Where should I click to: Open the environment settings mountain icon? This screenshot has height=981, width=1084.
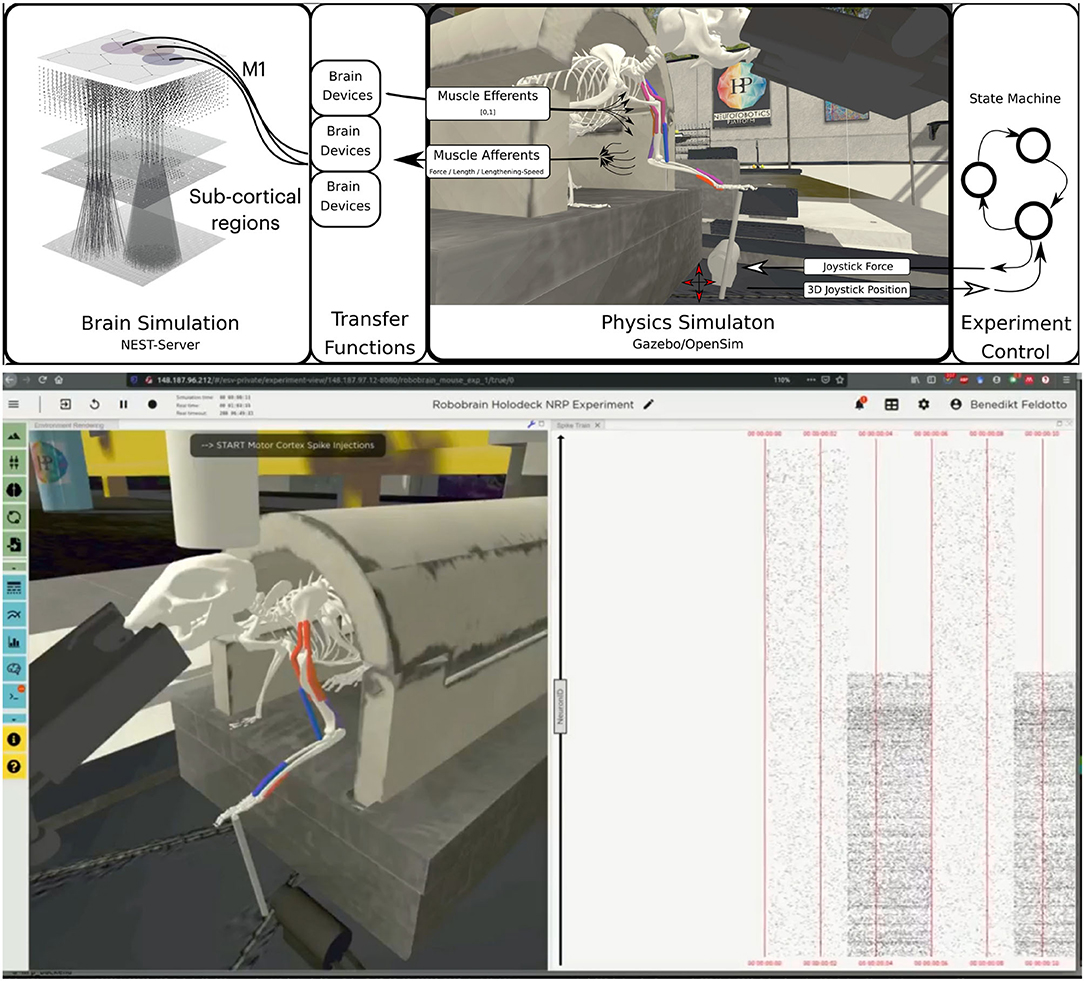pyautogui.click(x=14, y=436)
